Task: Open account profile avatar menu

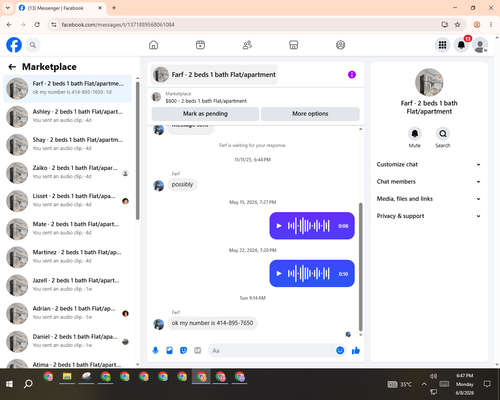Action: pos(480,45)
